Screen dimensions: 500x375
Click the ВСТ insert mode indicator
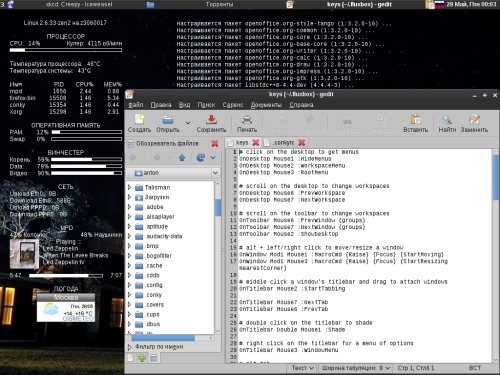475,368
